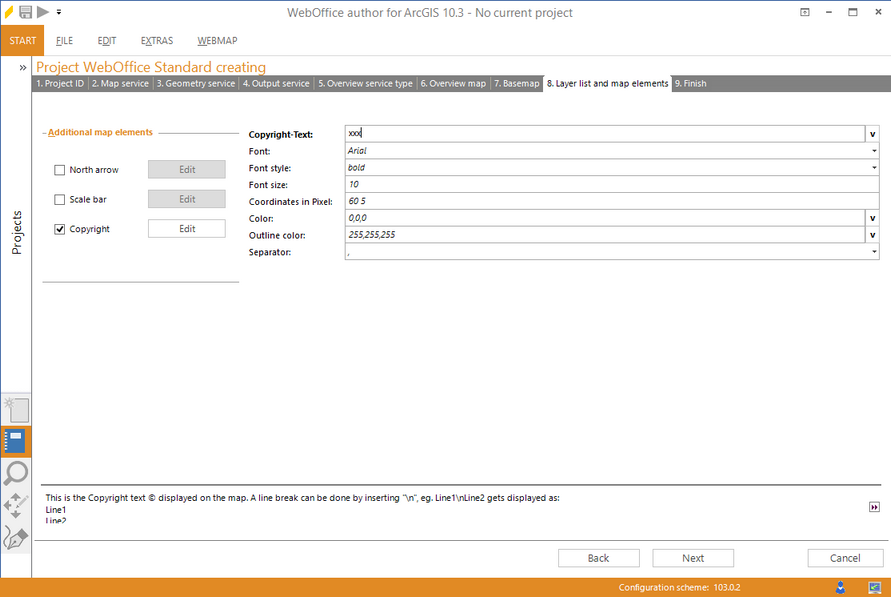
Task: Open the EXTRAS menu
Action: click(156, 41)
